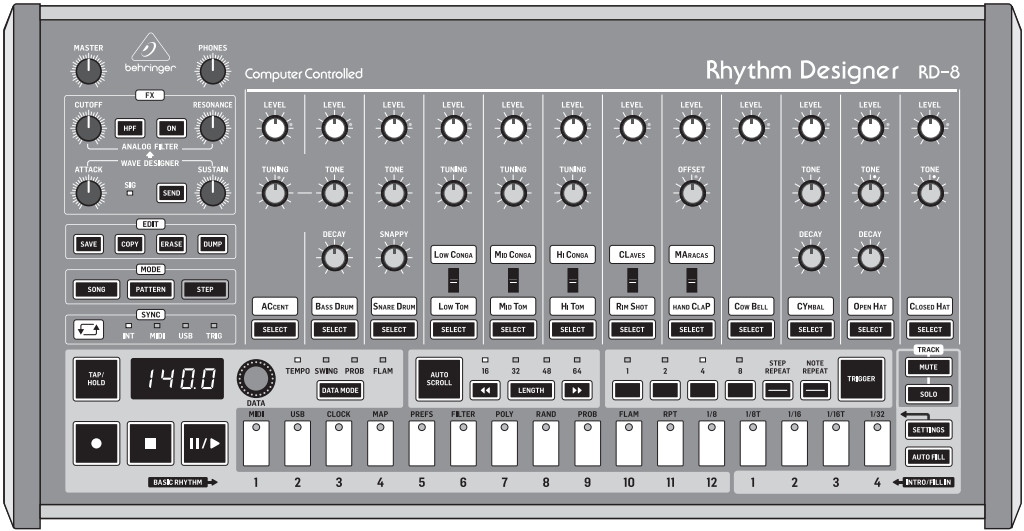
Task: Click step key 9 labeled PROB
Action: [x=587, y=443]
